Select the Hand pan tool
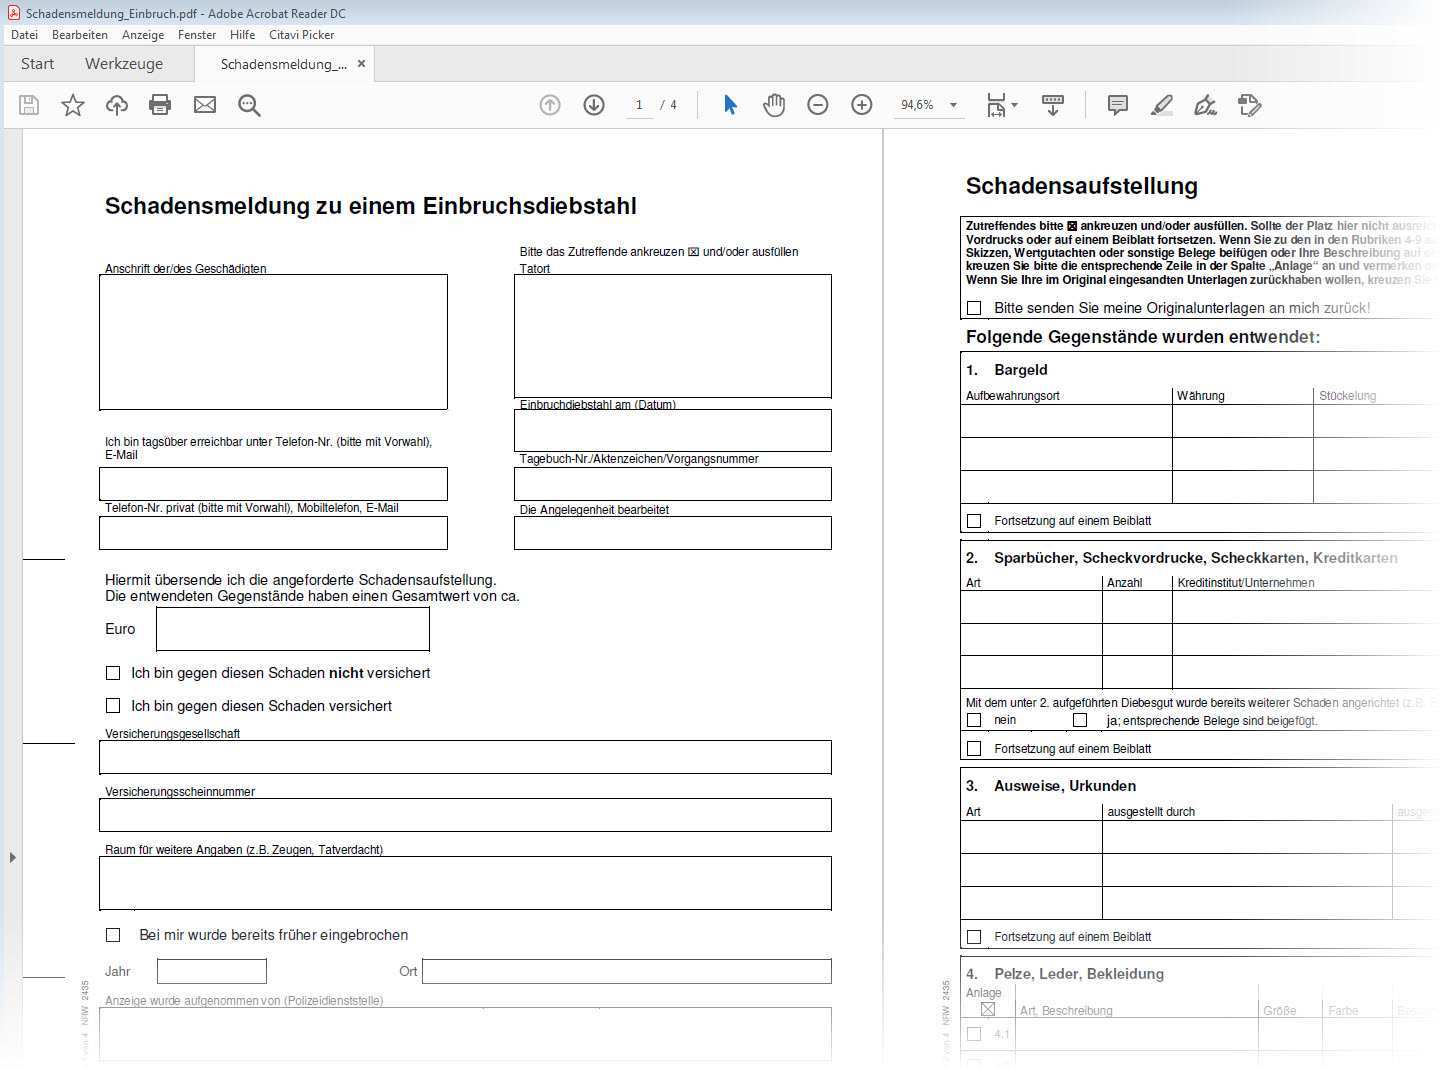 (x=774, y=105)
